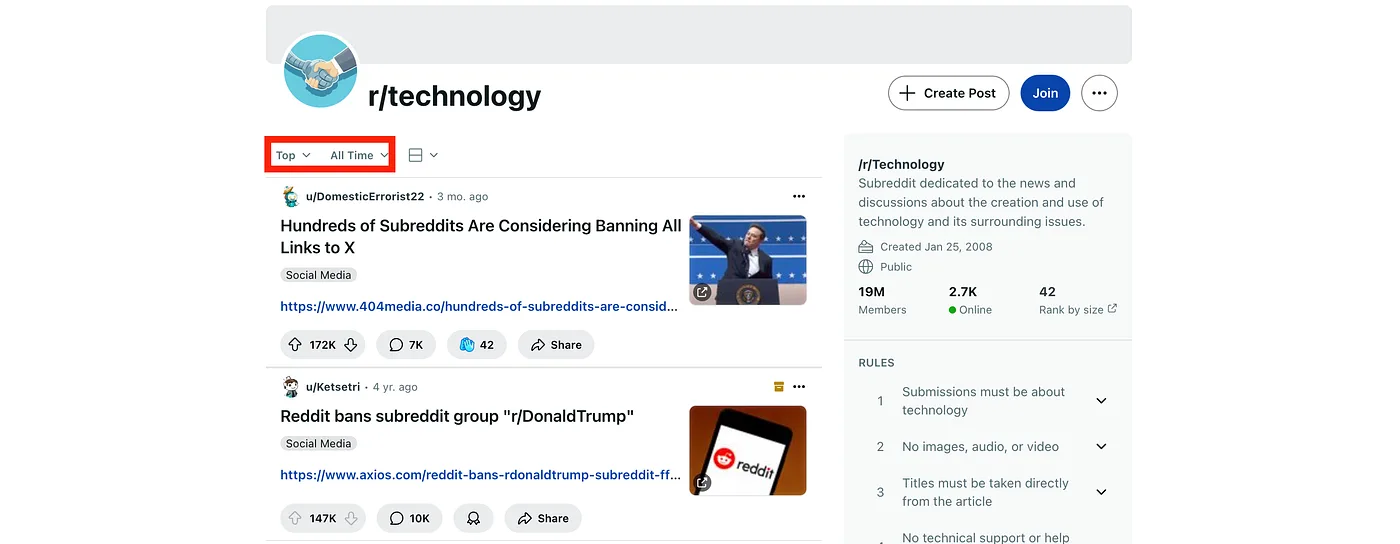Click the 2.7K Online stat

[x=970, y=300]
